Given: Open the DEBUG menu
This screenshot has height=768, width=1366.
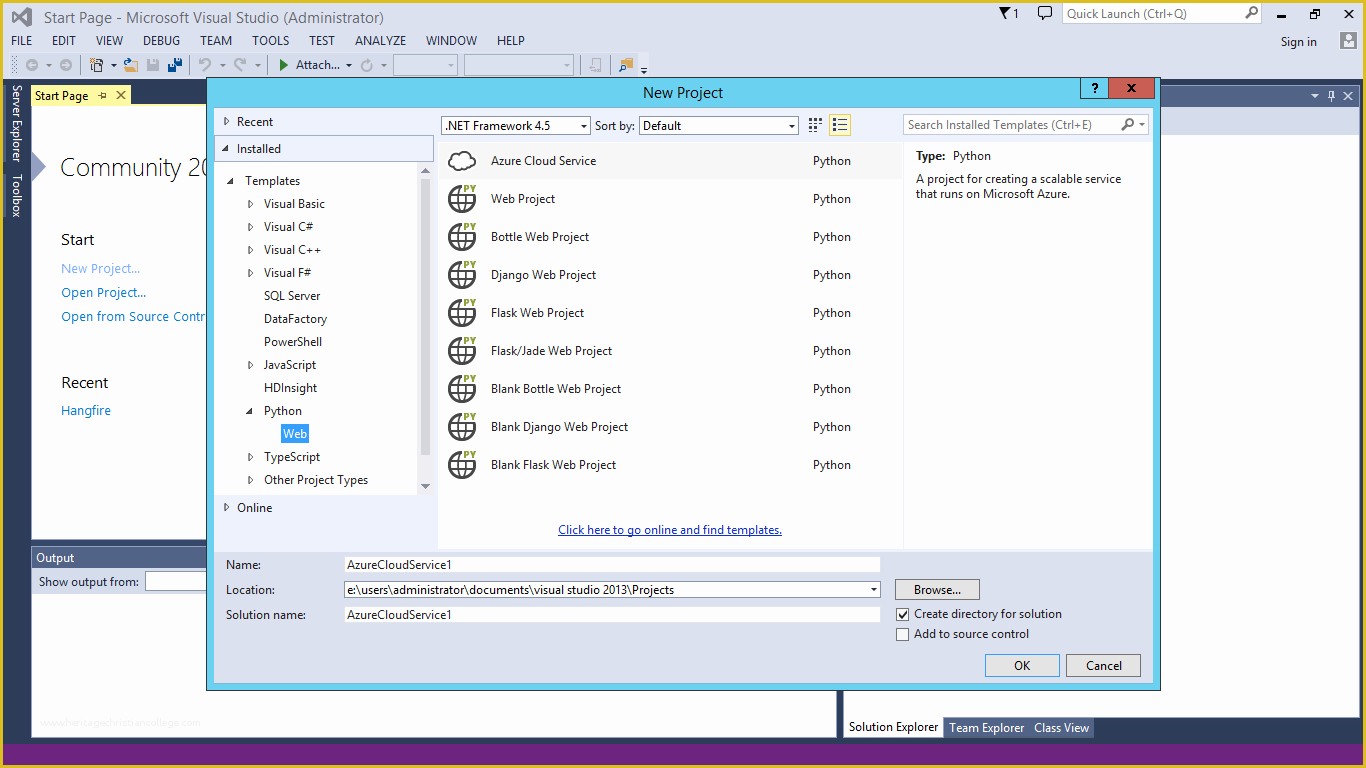Looking at the screenshot, I should 161,41.
